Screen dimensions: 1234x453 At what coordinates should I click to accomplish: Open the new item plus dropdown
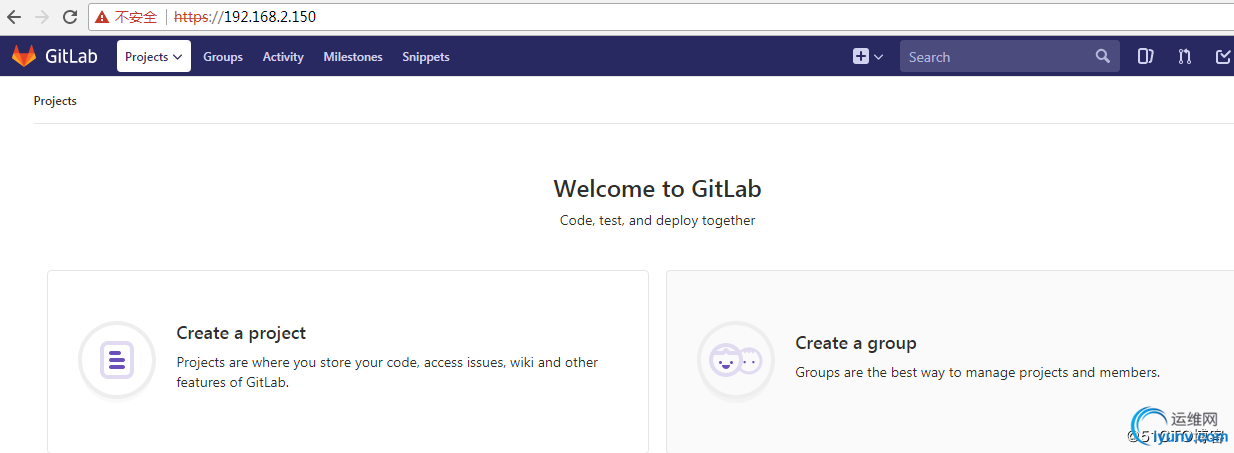point(867,57)
